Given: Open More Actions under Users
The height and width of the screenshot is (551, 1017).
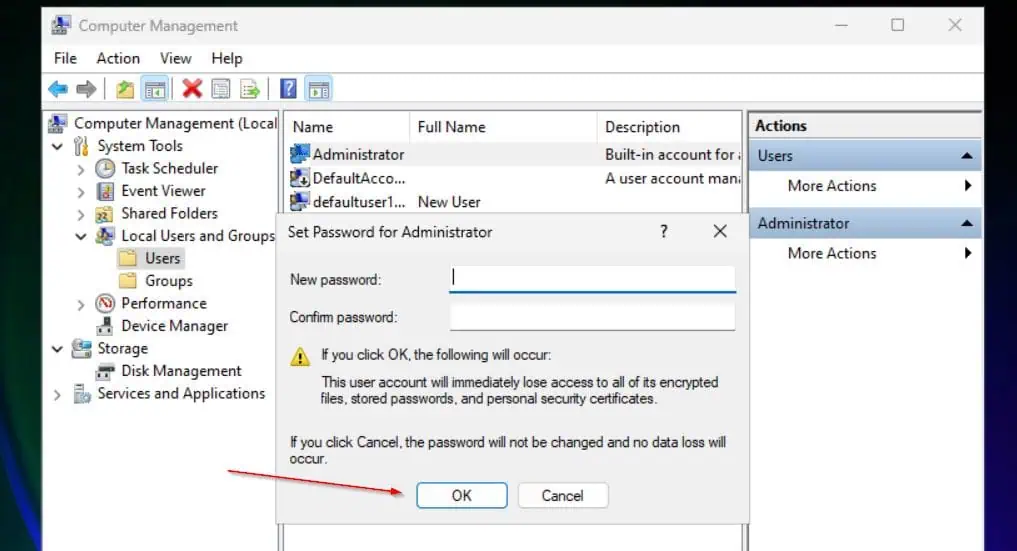Looking at the screenshot, I should pyautogui.click(x=832, y=186).
